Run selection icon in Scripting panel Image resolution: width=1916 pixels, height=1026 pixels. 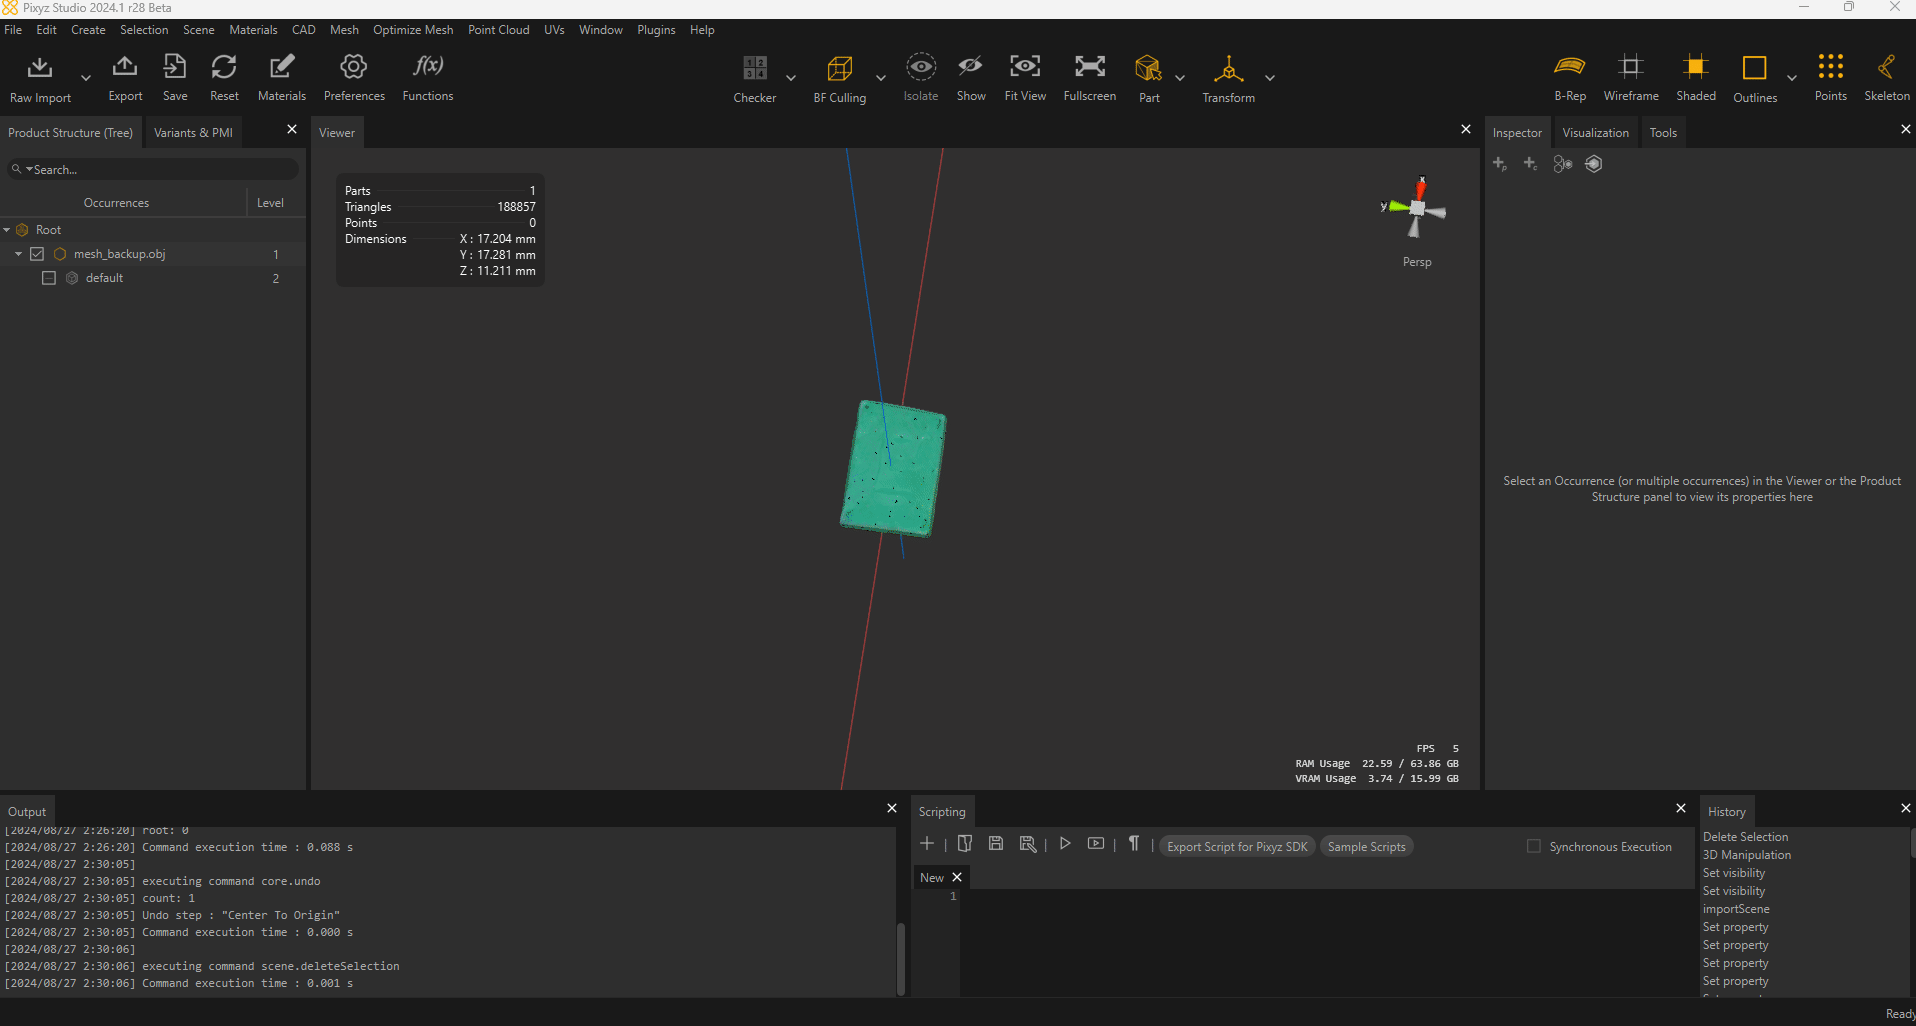click(1096, 844)
